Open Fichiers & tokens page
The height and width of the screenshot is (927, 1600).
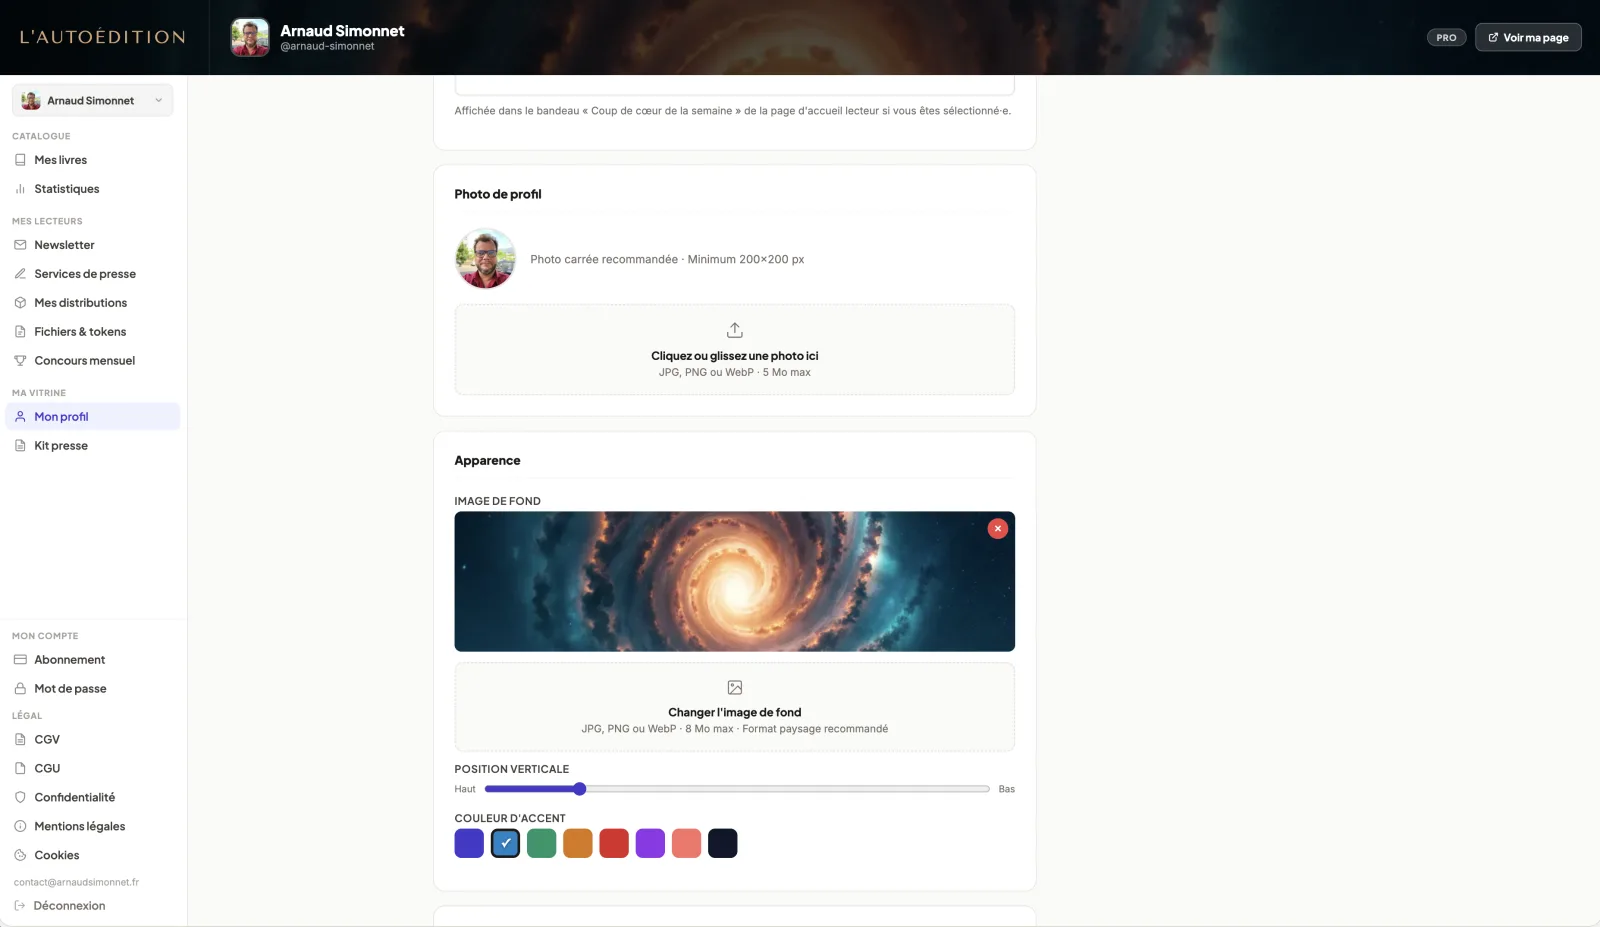click(92, 332)
